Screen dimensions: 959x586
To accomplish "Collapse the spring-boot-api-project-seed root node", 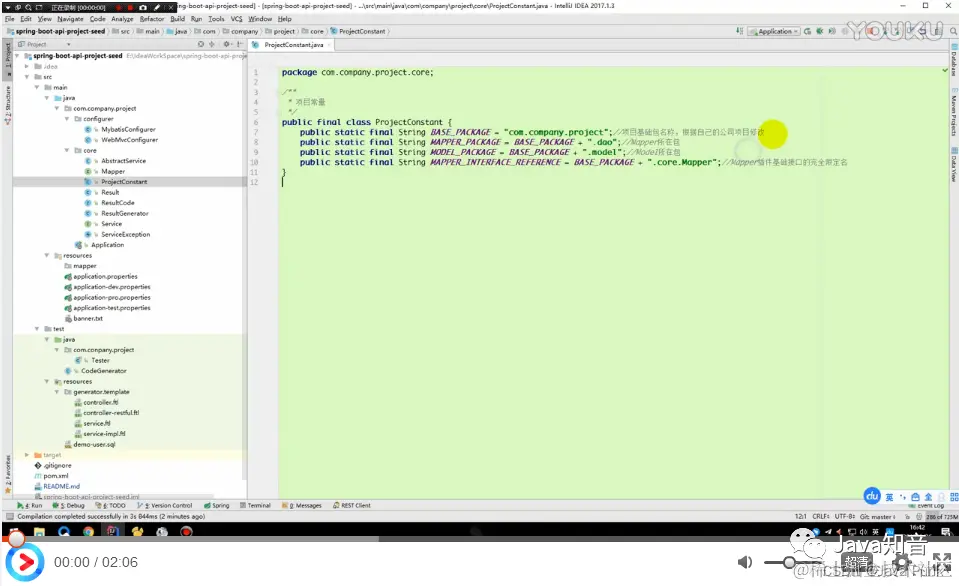I will pos(17,56).
